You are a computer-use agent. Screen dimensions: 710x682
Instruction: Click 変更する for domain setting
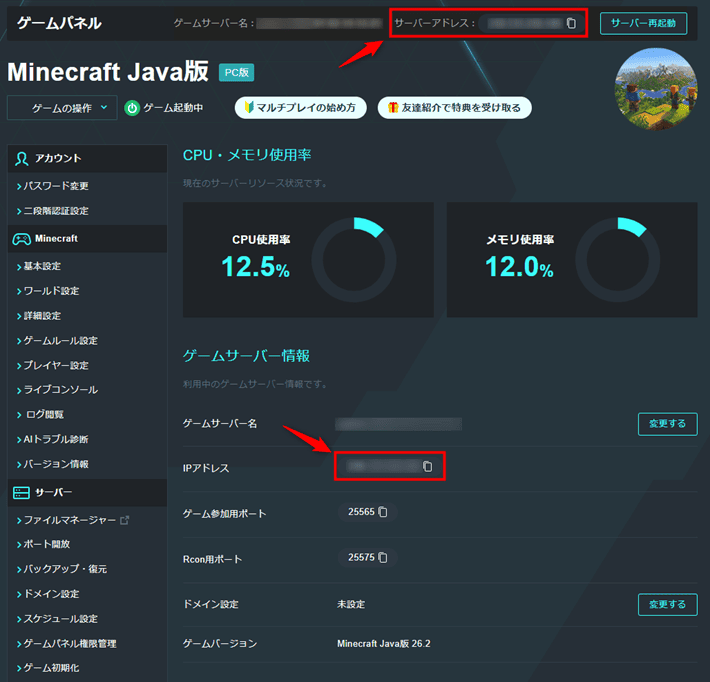[x=667, y=605]
